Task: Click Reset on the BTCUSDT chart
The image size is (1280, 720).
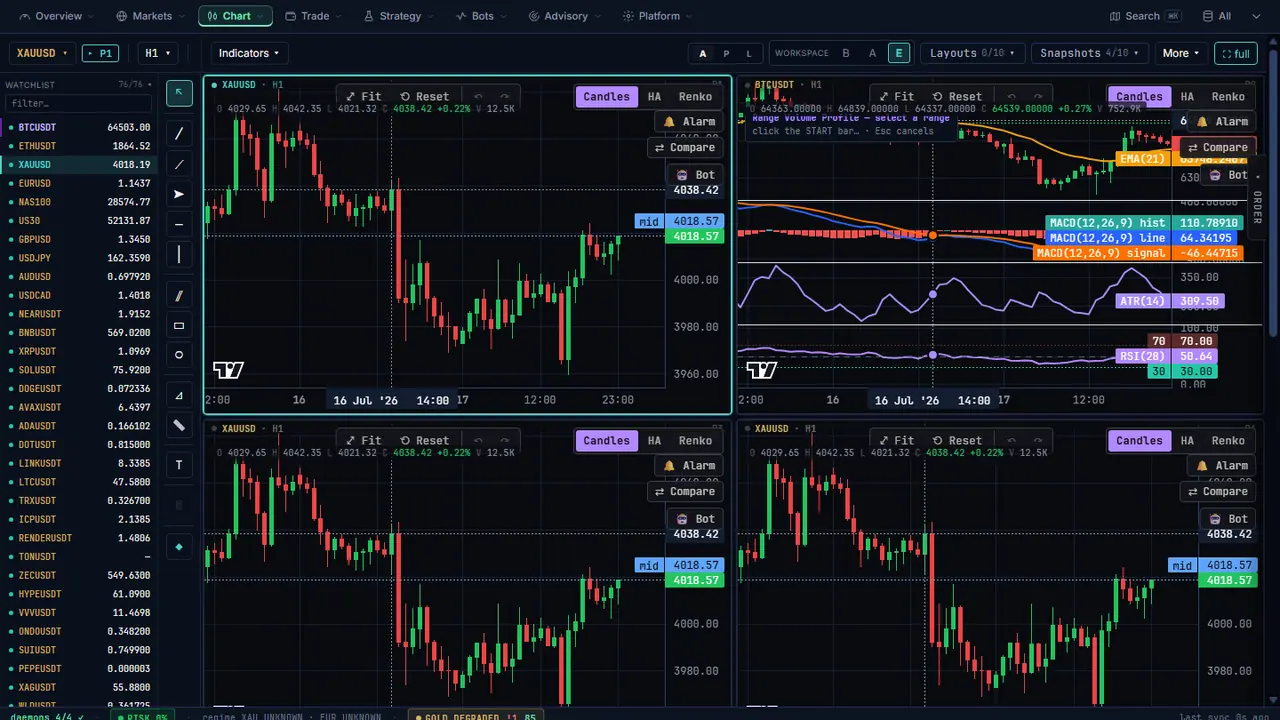Action: coord(957,97)
